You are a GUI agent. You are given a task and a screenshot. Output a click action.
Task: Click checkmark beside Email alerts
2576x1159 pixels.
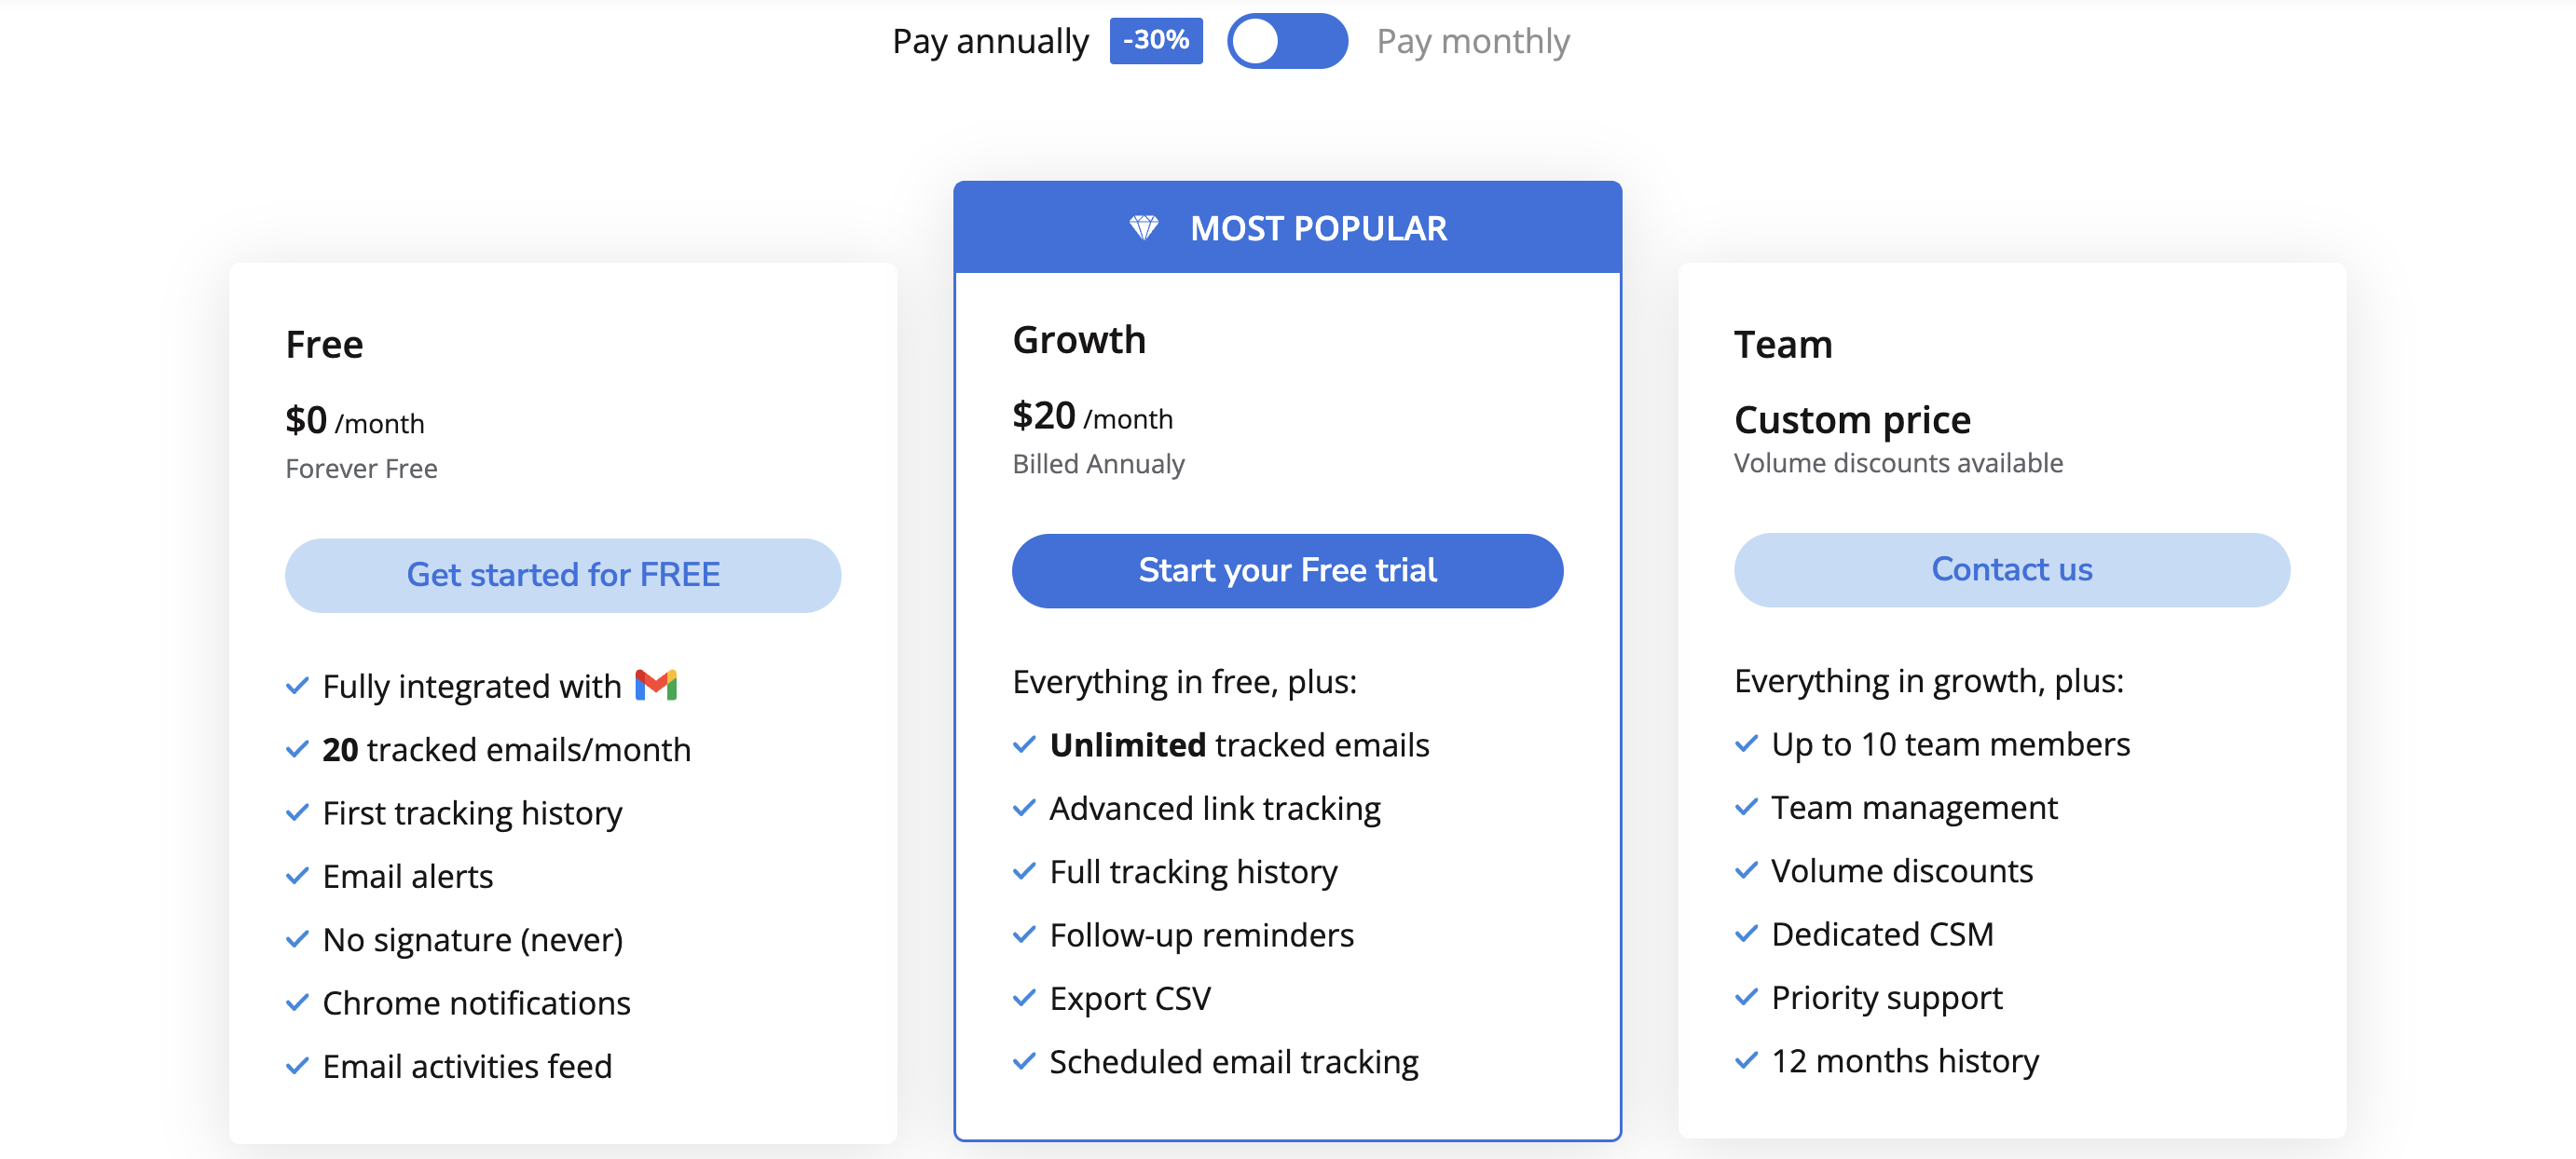click(297, 876)
